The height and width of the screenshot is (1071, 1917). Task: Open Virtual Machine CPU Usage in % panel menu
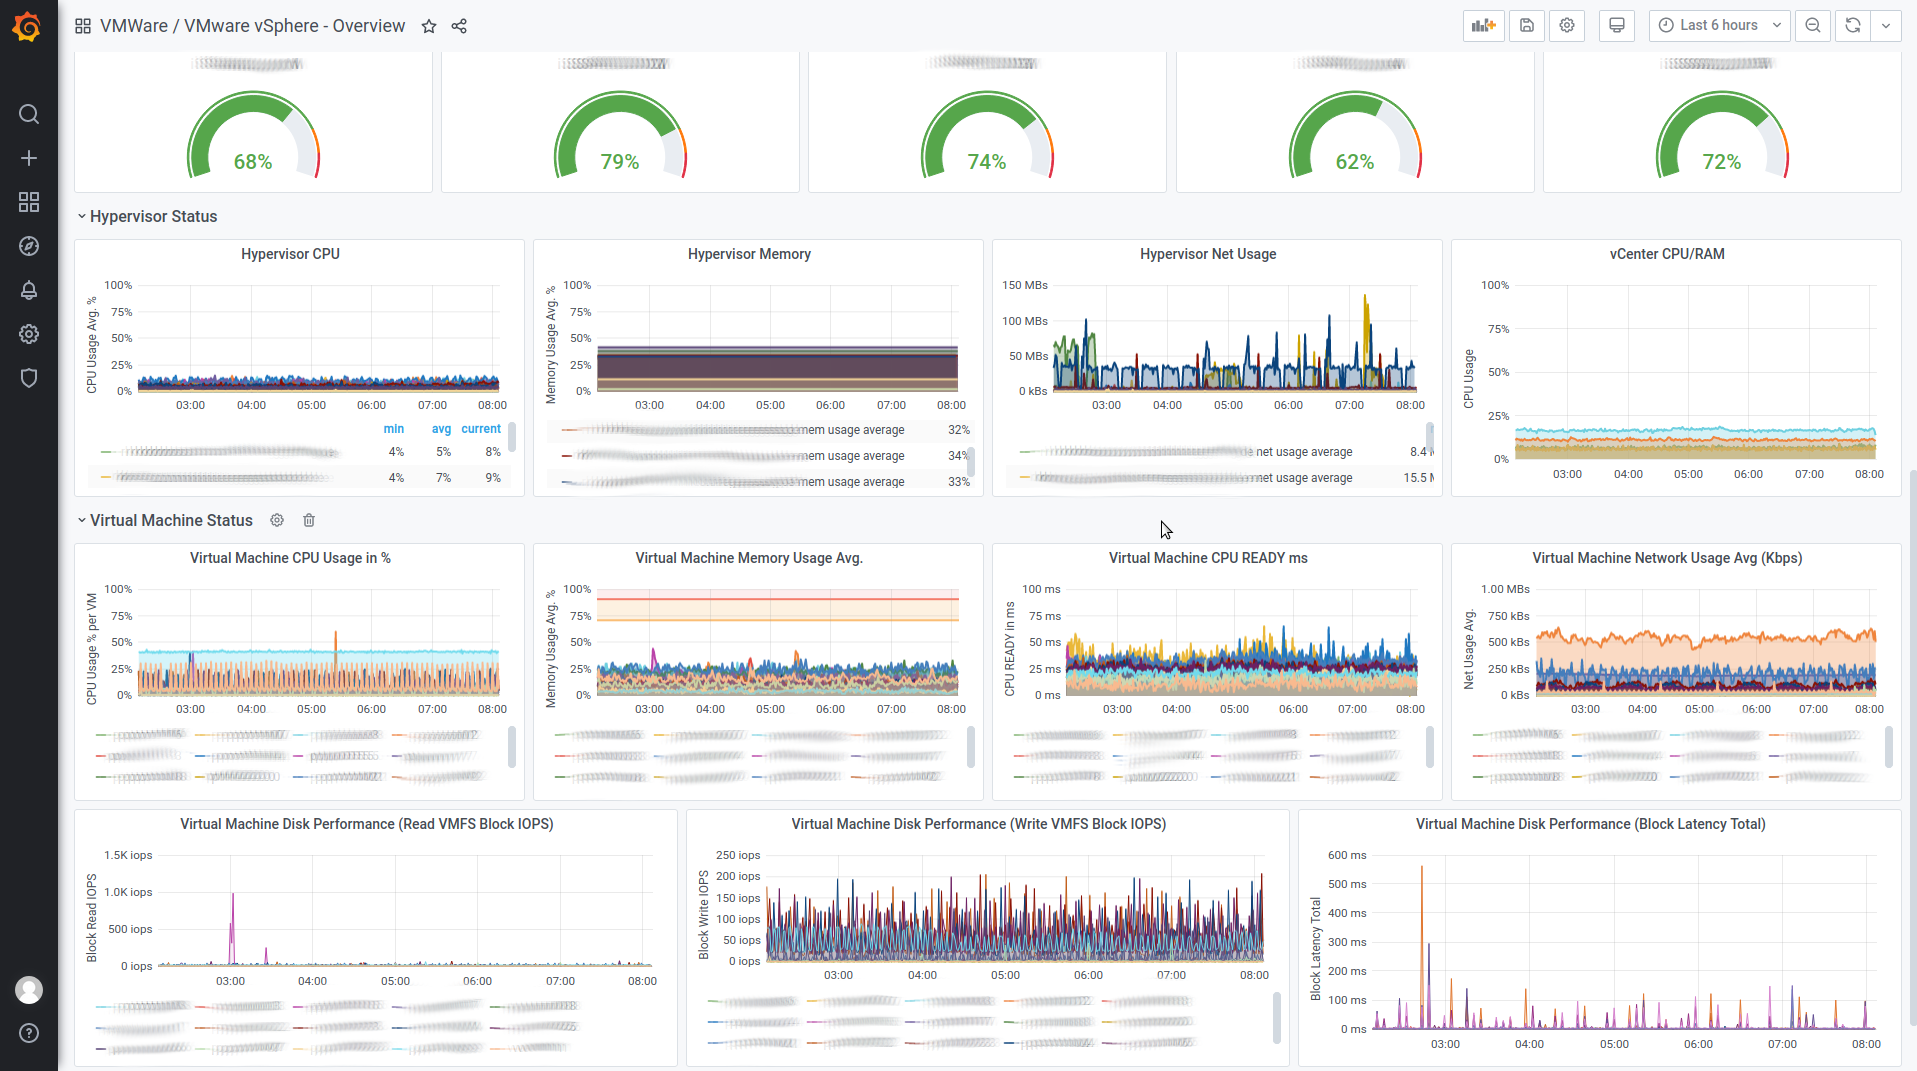[290, 558]
